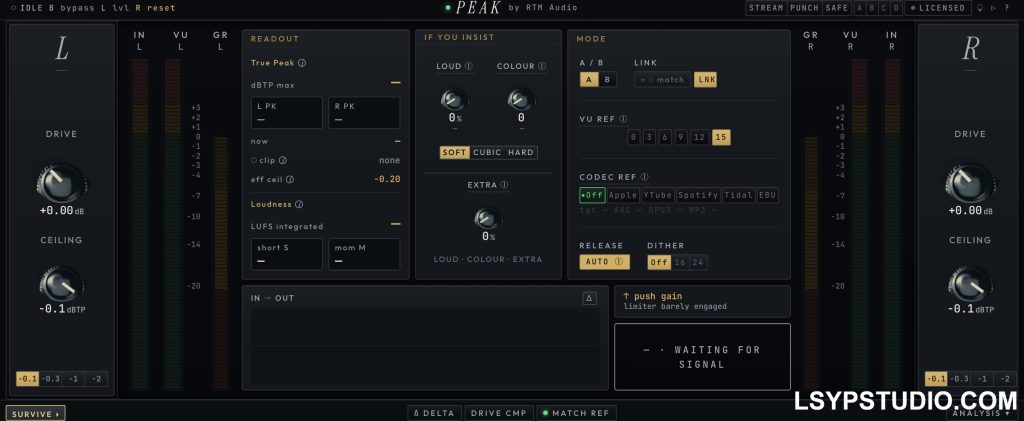Set left ceiling preset -0.3

(x=50, y=379)
